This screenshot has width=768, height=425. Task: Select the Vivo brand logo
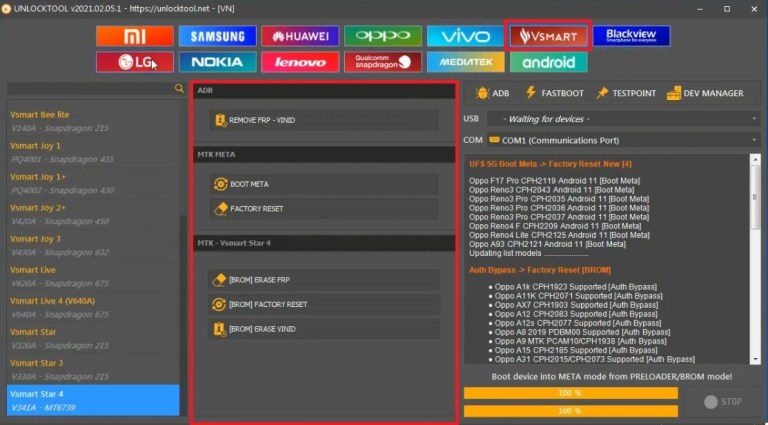[x=465, y=36]
